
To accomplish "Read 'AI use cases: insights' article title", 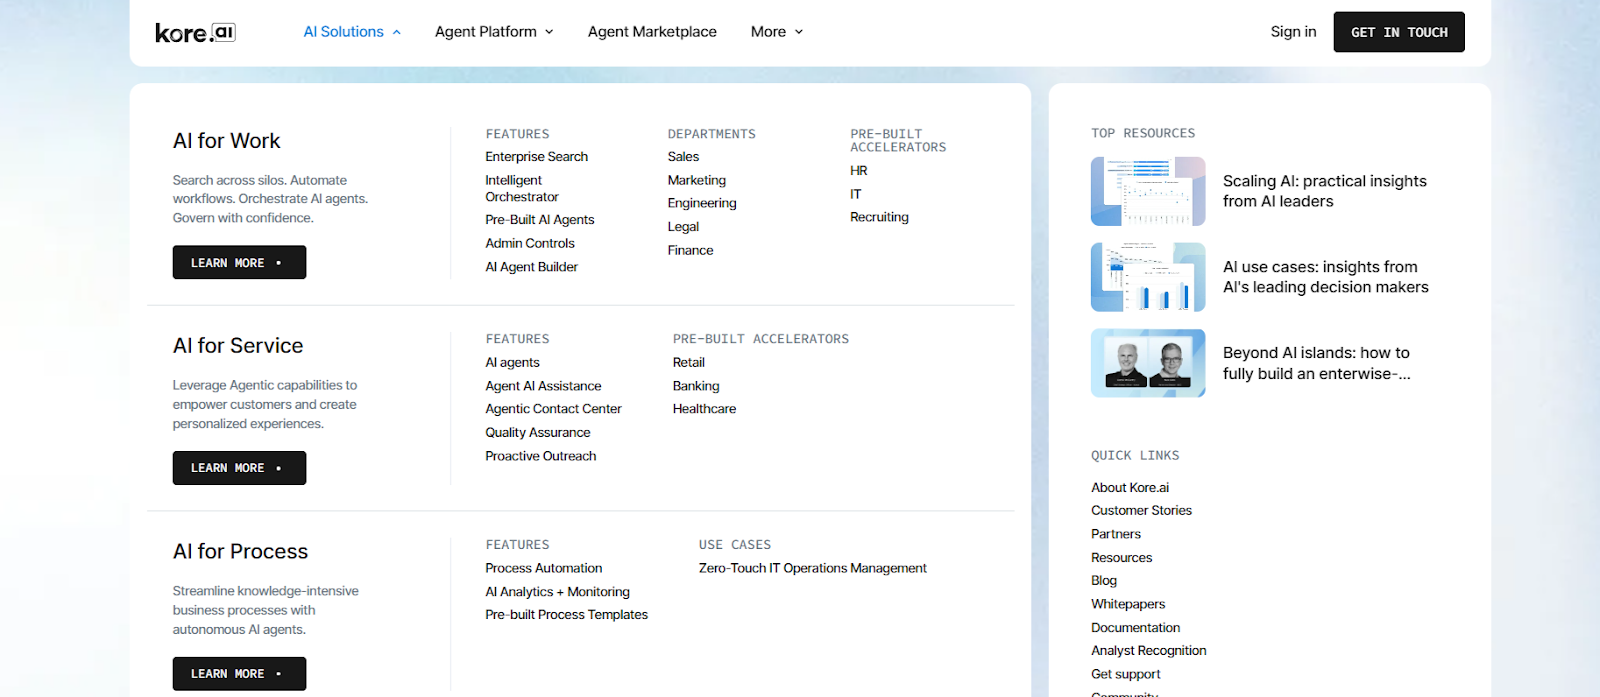I will pyautogui.click(x=1326, y=277).
